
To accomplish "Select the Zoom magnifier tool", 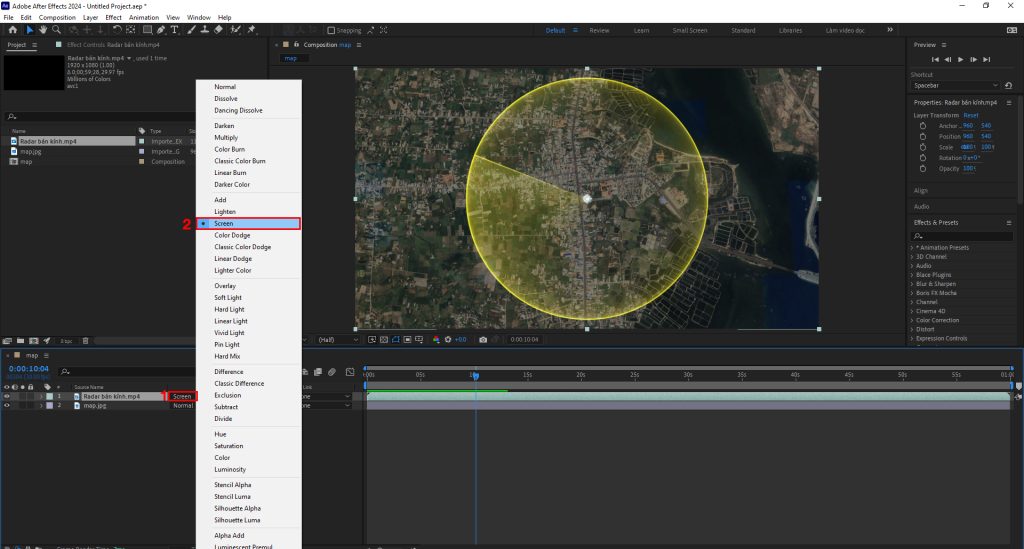I will pyautogui.click(x=55, y=30).
